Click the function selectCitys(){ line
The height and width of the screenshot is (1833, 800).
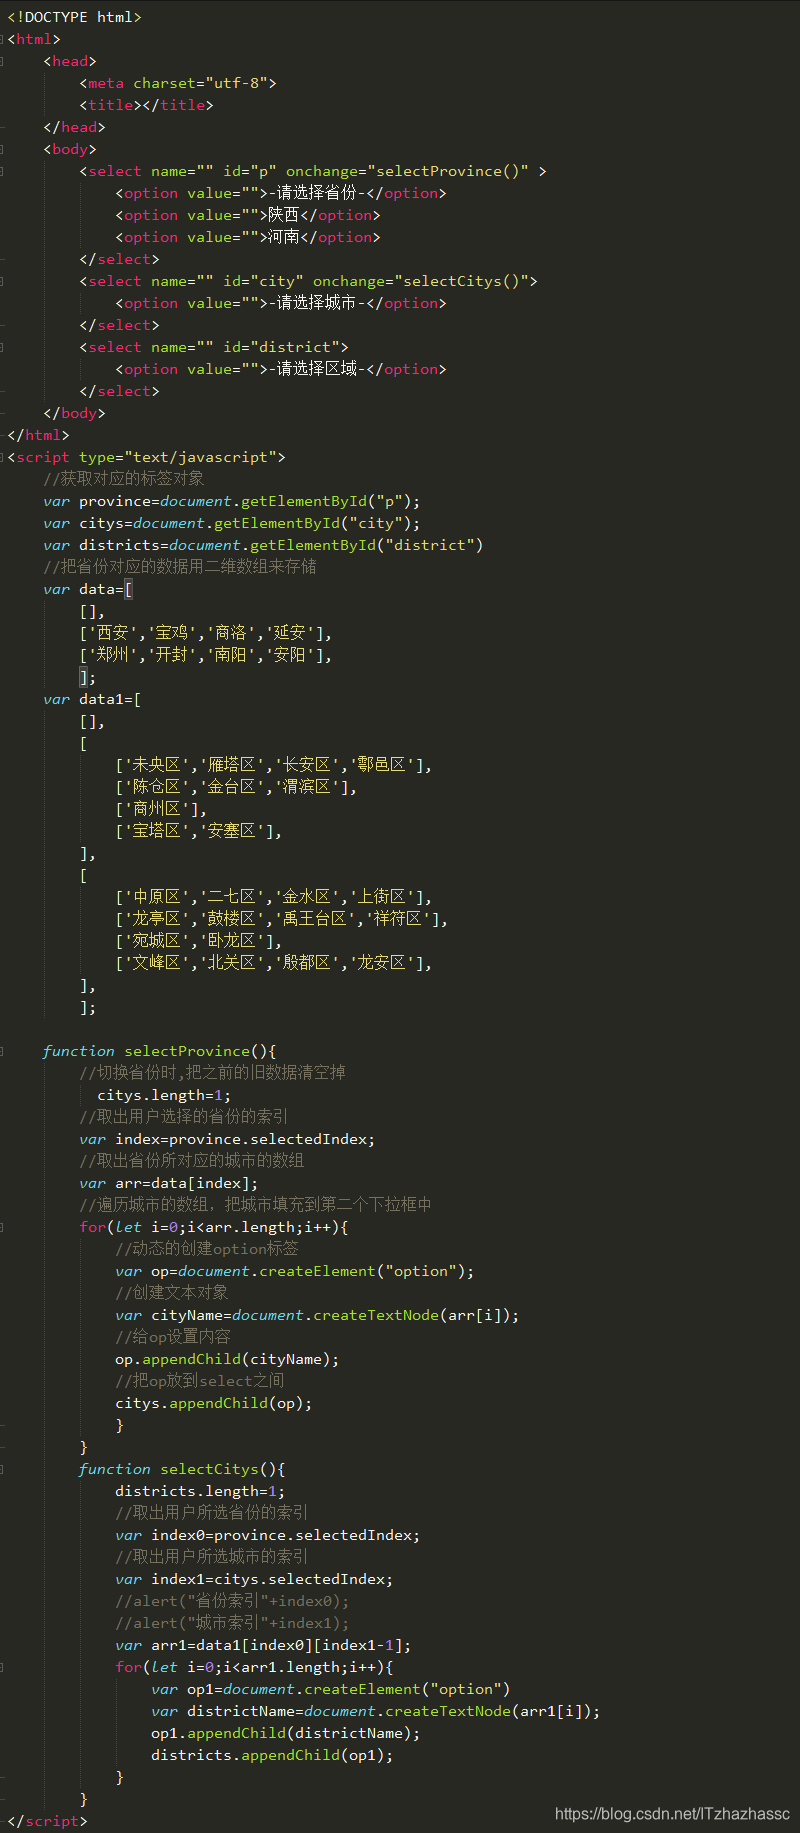182,1469
